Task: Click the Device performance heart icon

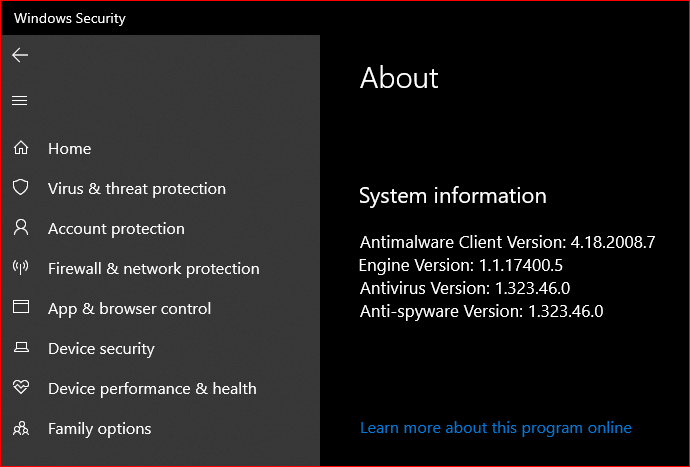Action: pos(20,388)
